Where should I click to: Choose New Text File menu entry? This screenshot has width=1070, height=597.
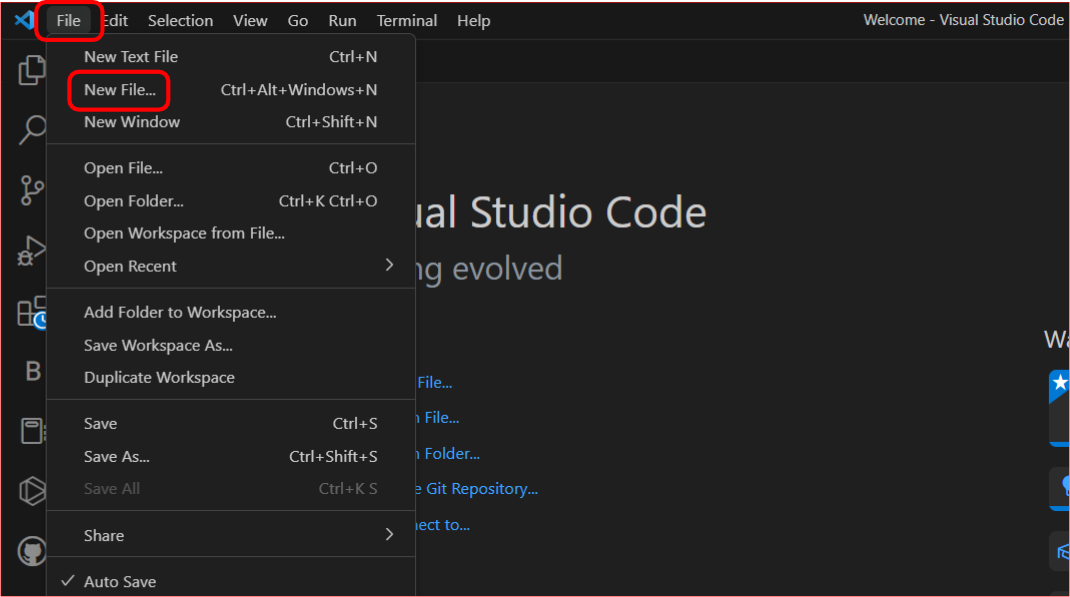(x=231, y=57)
